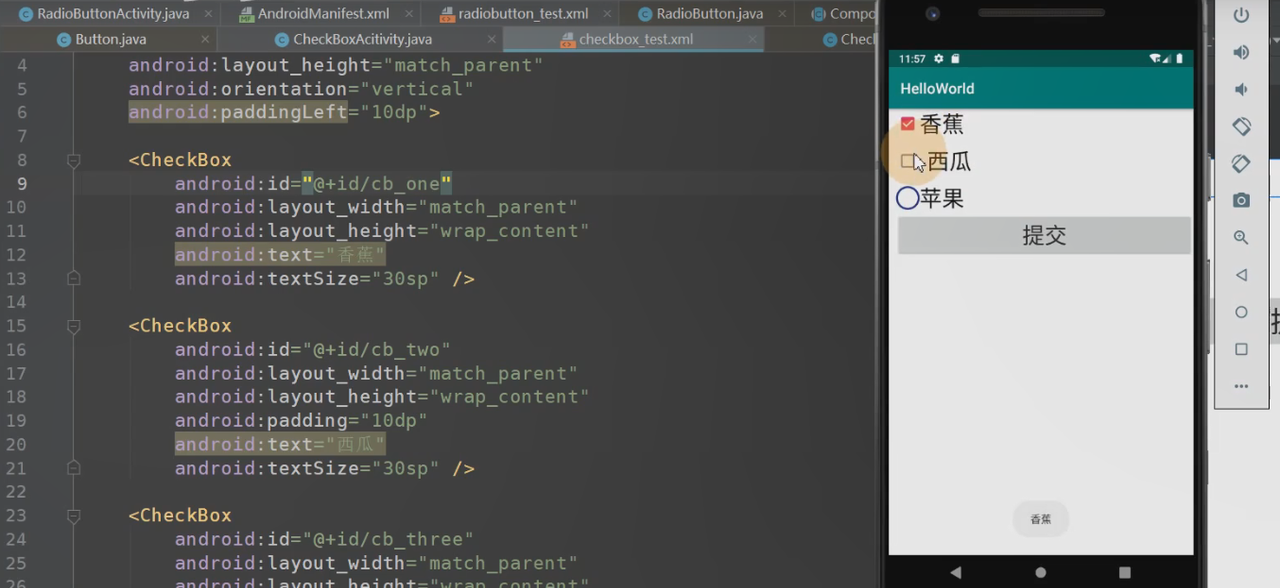Click the emulator volume up icon
Screen dimensions: 1280x588
pyautogui.click(x=1241, y=52)
